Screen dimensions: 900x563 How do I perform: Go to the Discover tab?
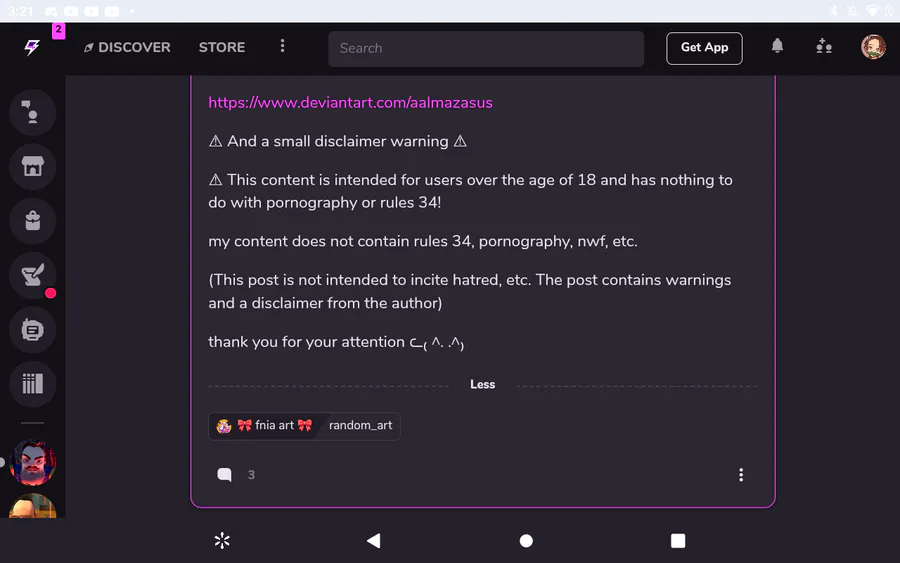(x=127, y=47)
